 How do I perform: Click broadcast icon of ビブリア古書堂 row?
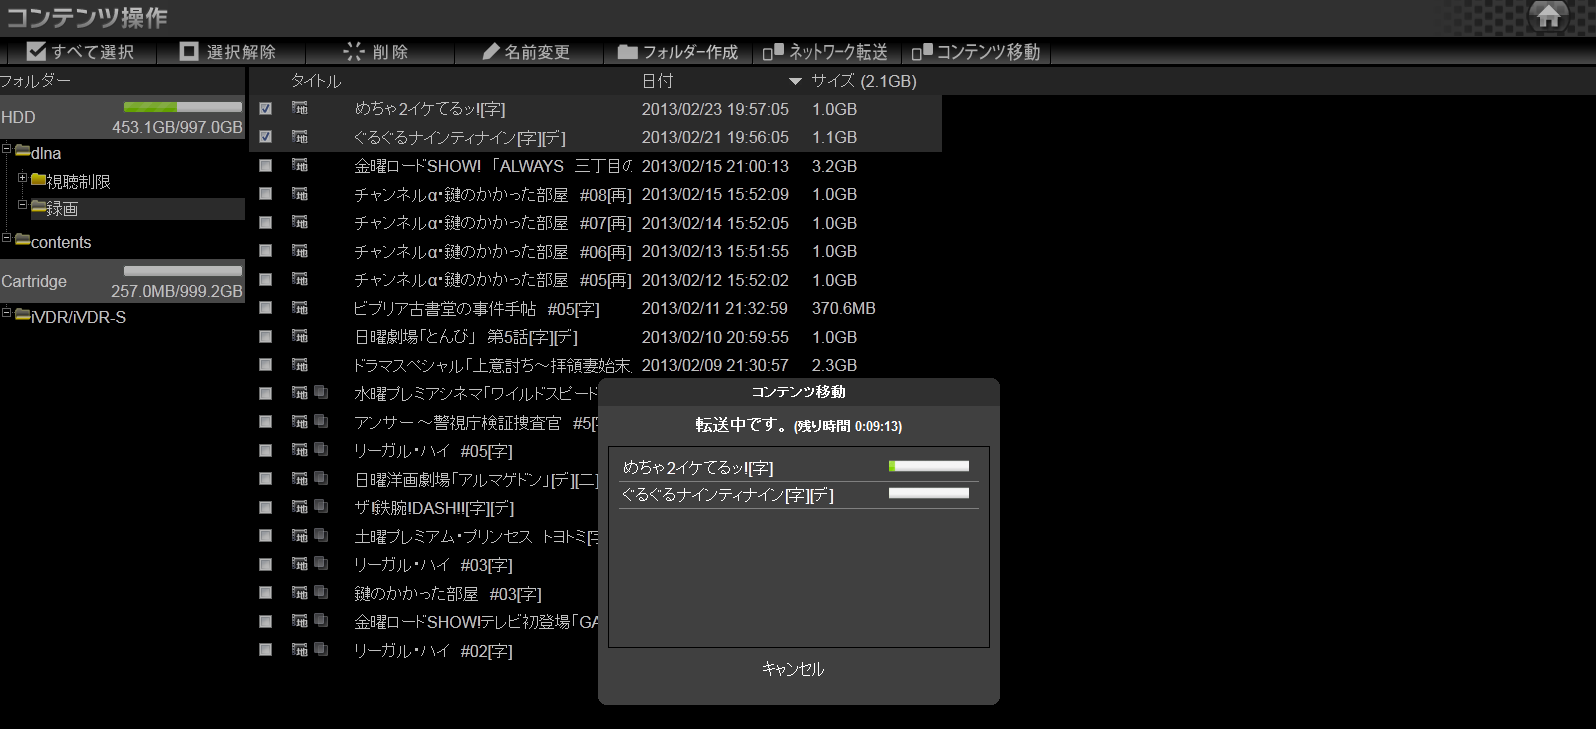tap(300, 307)
